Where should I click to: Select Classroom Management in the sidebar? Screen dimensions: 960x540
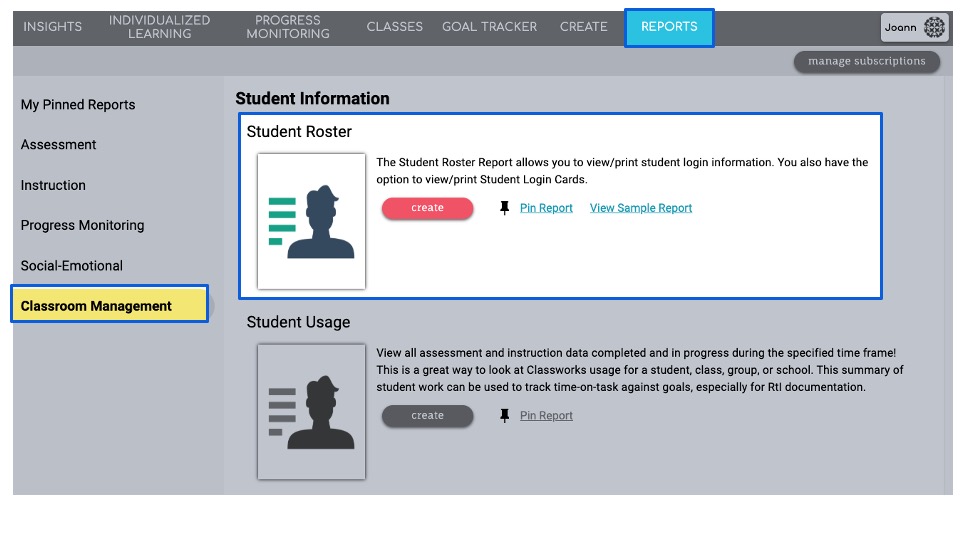click(x=110, y=304)
